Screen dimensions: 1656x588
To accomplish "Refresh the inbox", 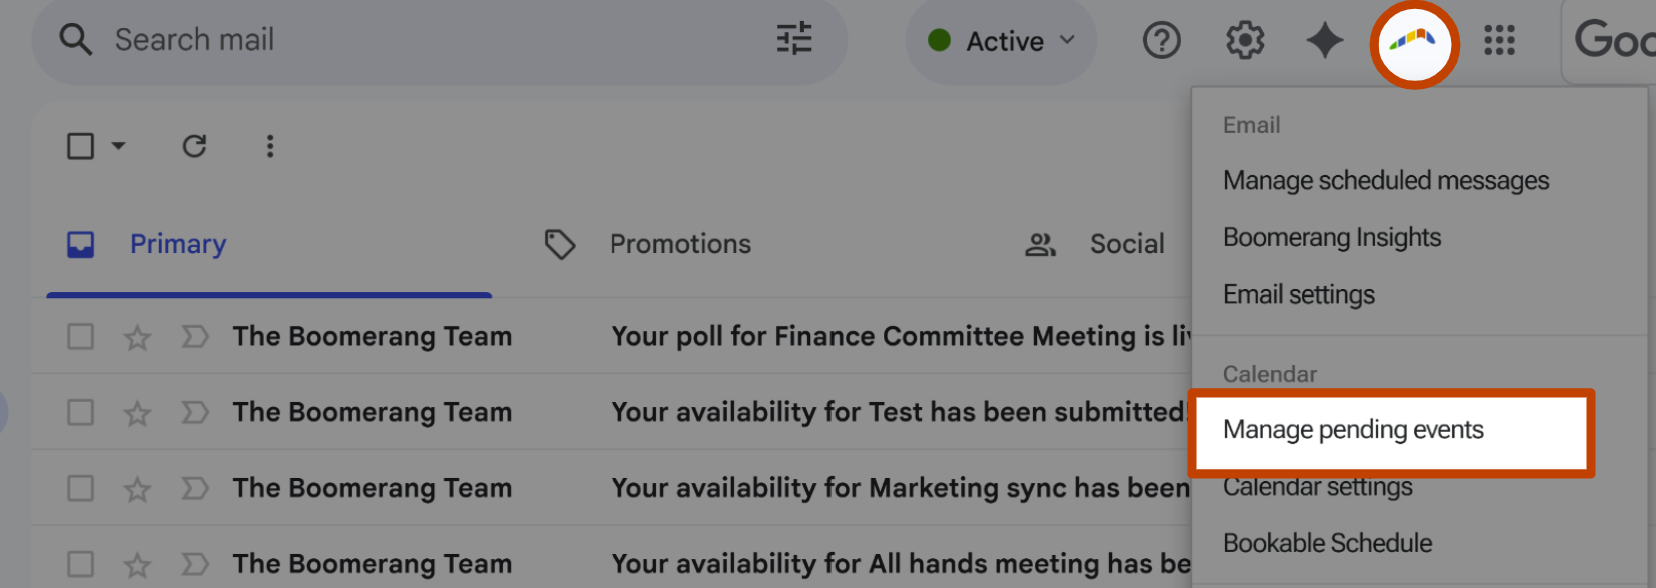I will (194, 147).
